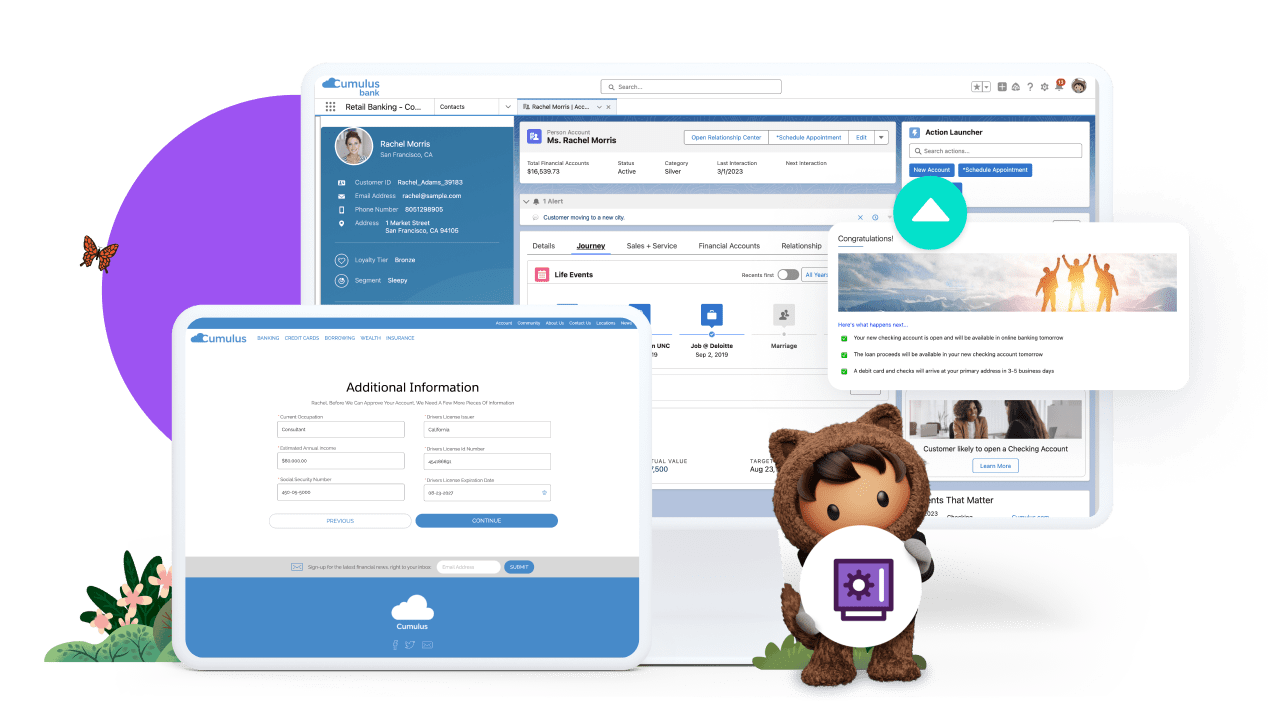Dismiss the Customer moving to a new city alert
The height and width of the screenshot is (714, 1268).
[x=861, y=217]
